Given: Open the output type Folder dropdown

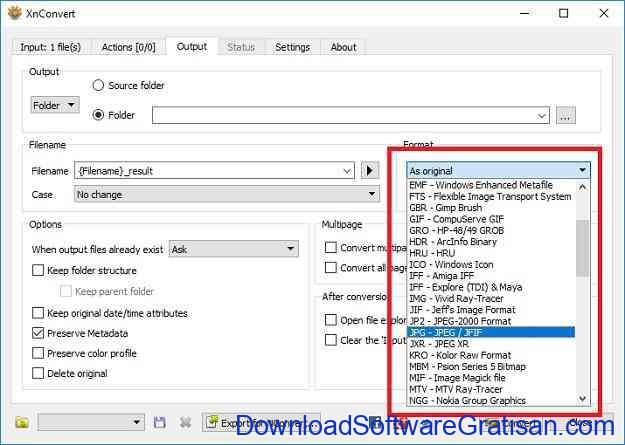Looking at the screenshot, I should [x=55, y=105].
